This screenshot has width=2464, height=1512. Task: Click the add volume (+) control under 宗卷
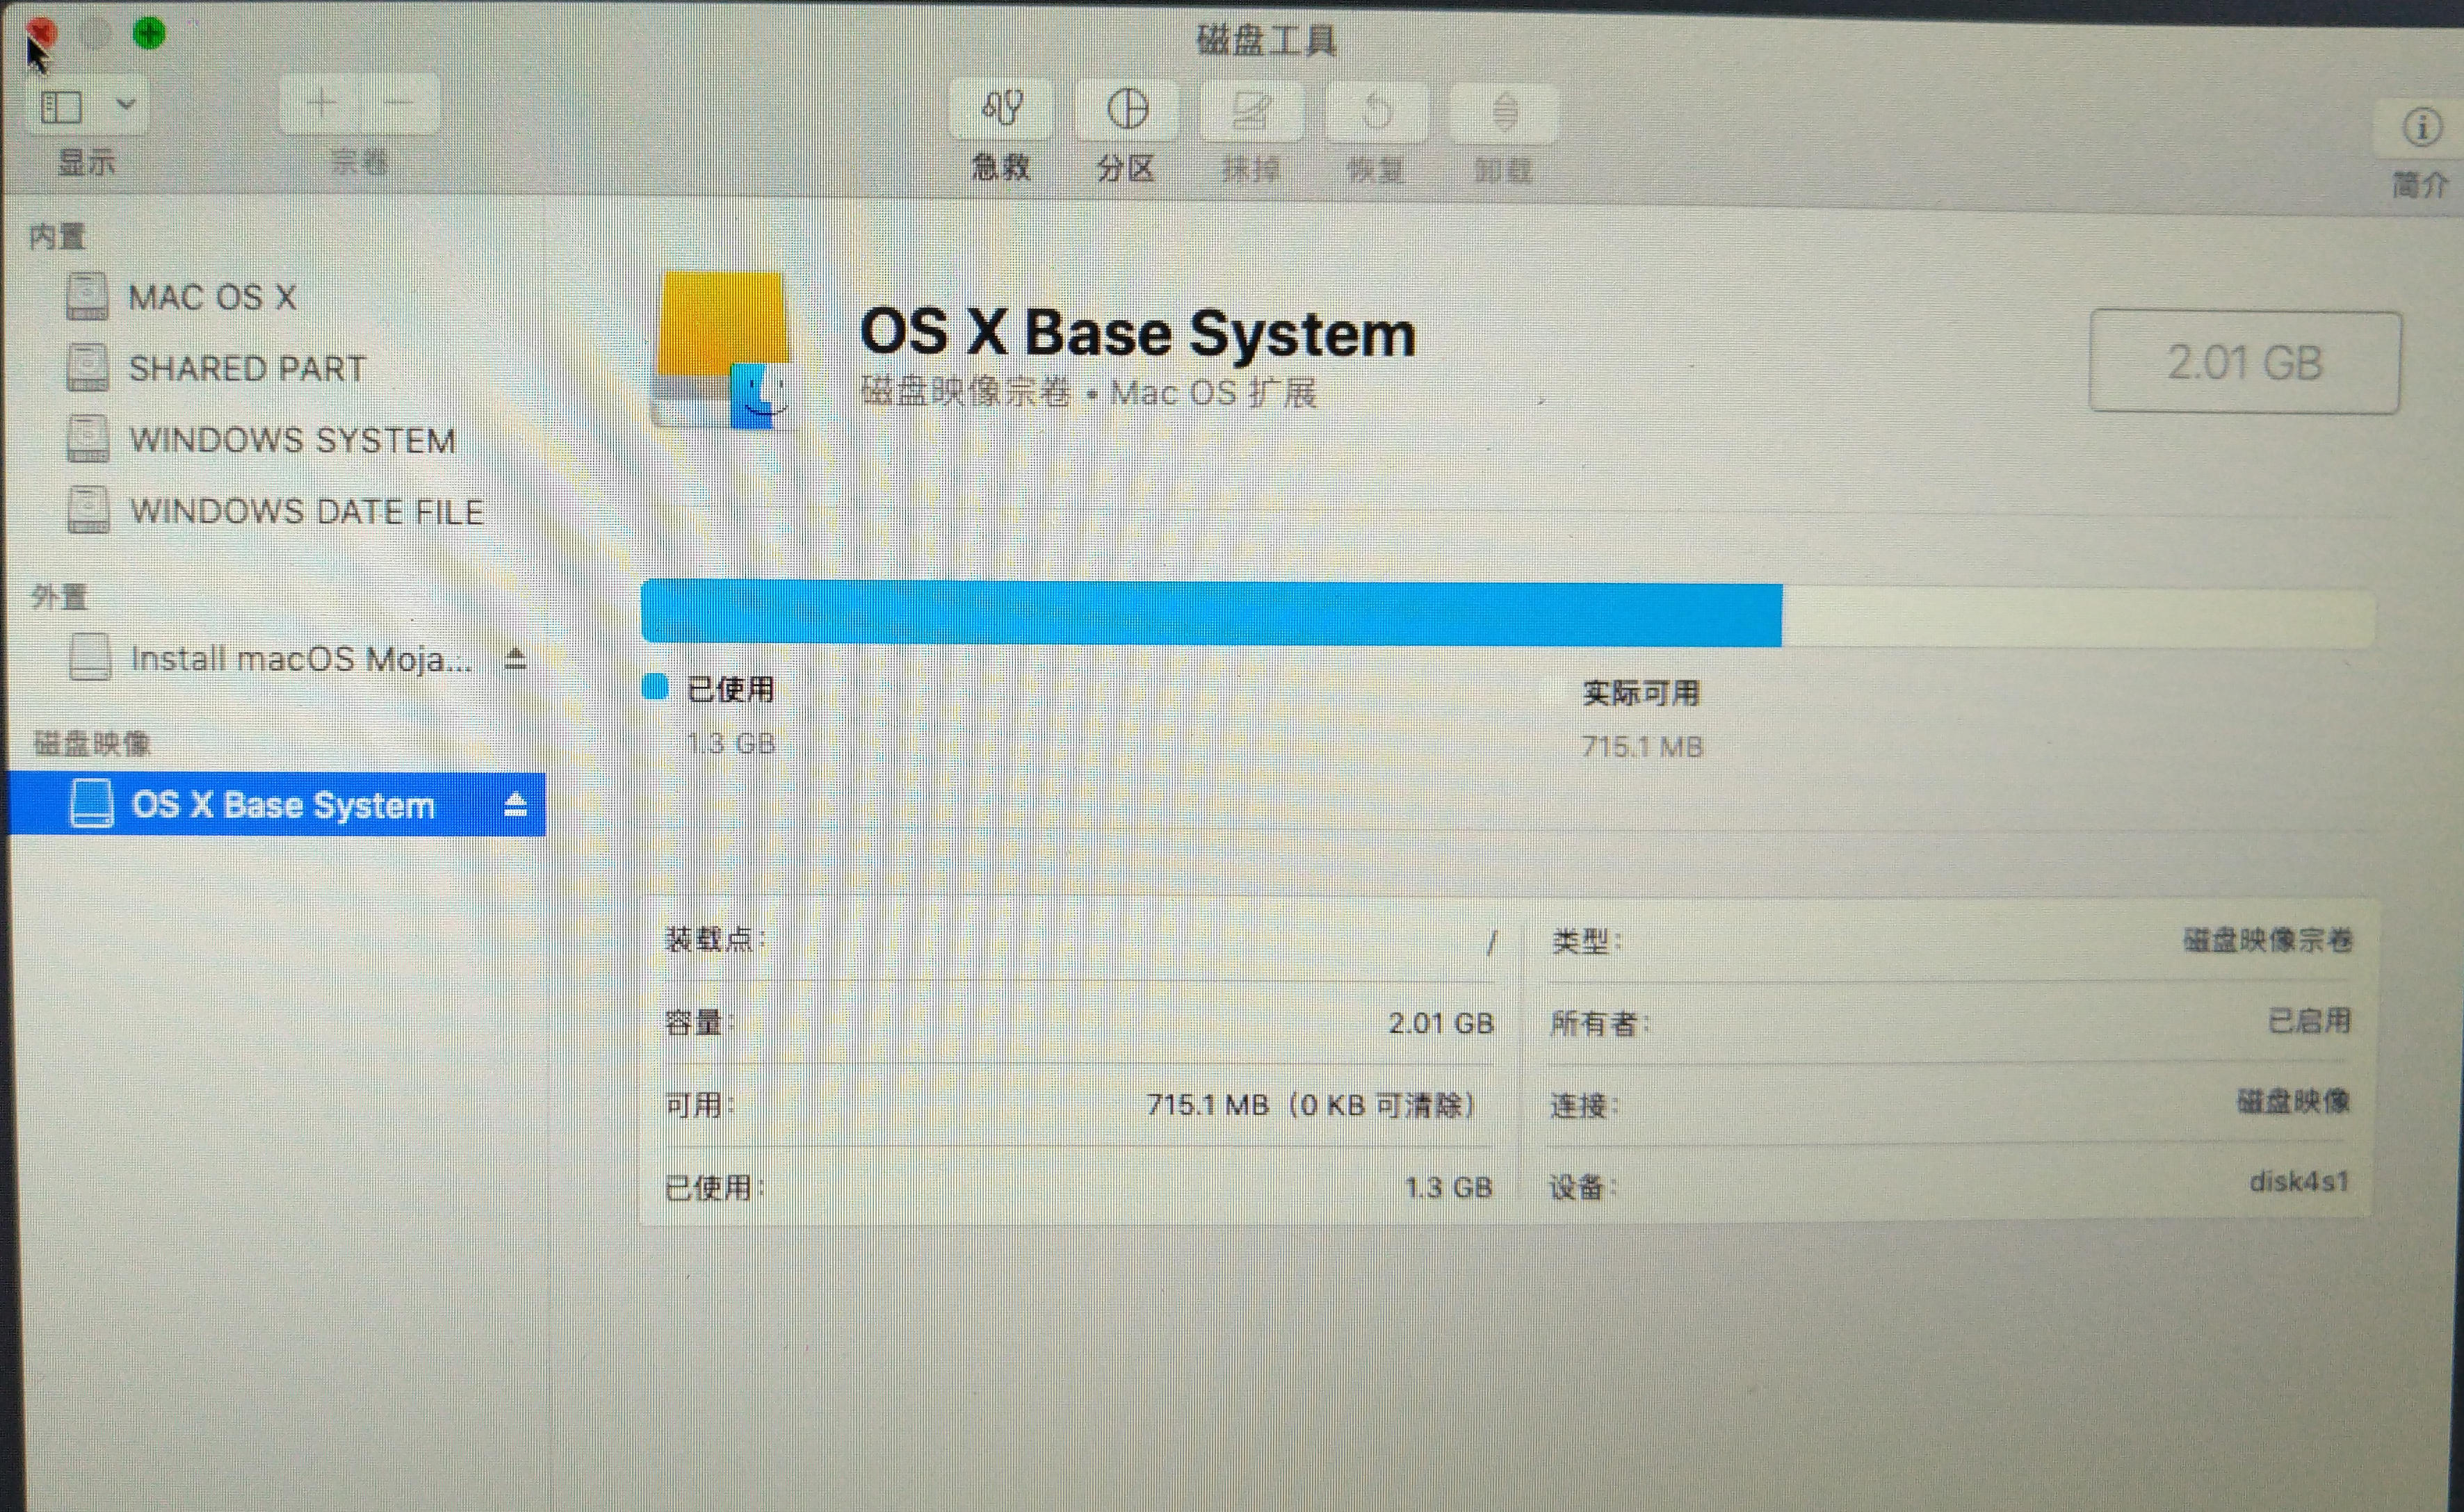click(x=321, y=103)
